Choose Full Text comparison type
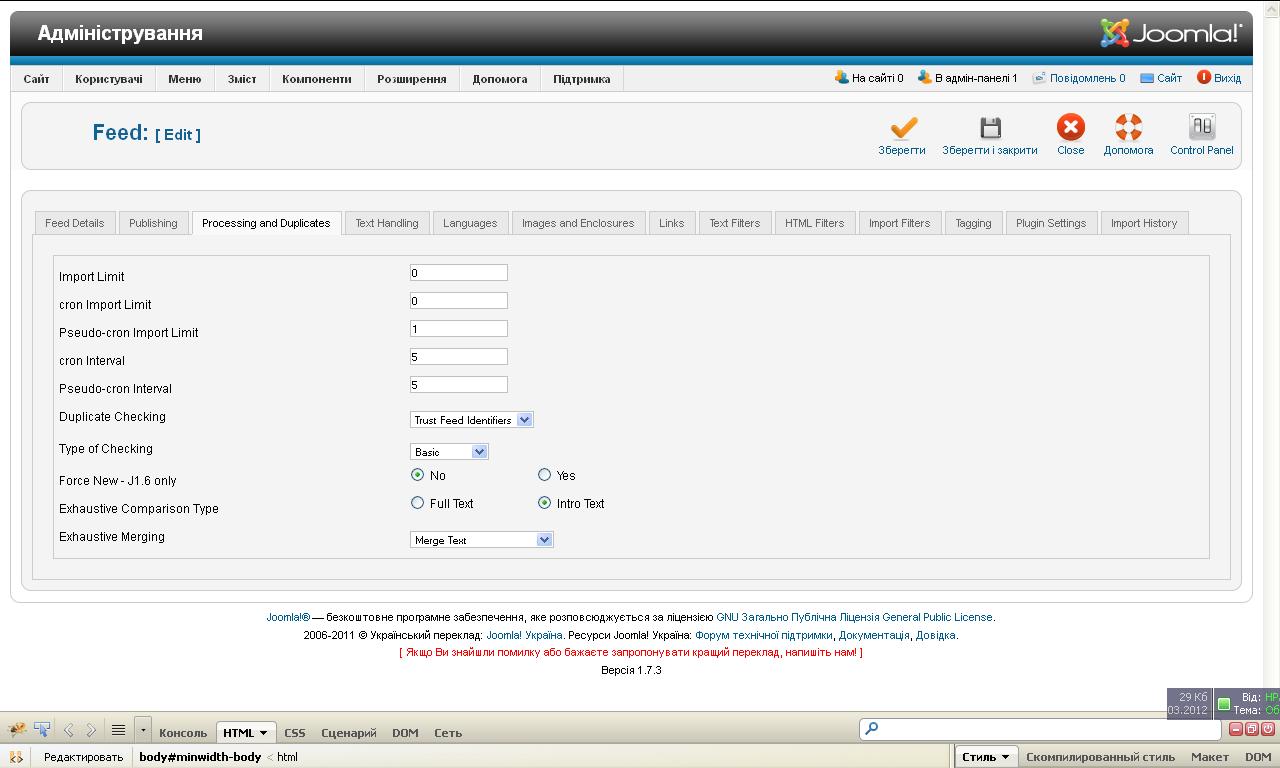Screen dimensions: 1280x768 point(418,503)
